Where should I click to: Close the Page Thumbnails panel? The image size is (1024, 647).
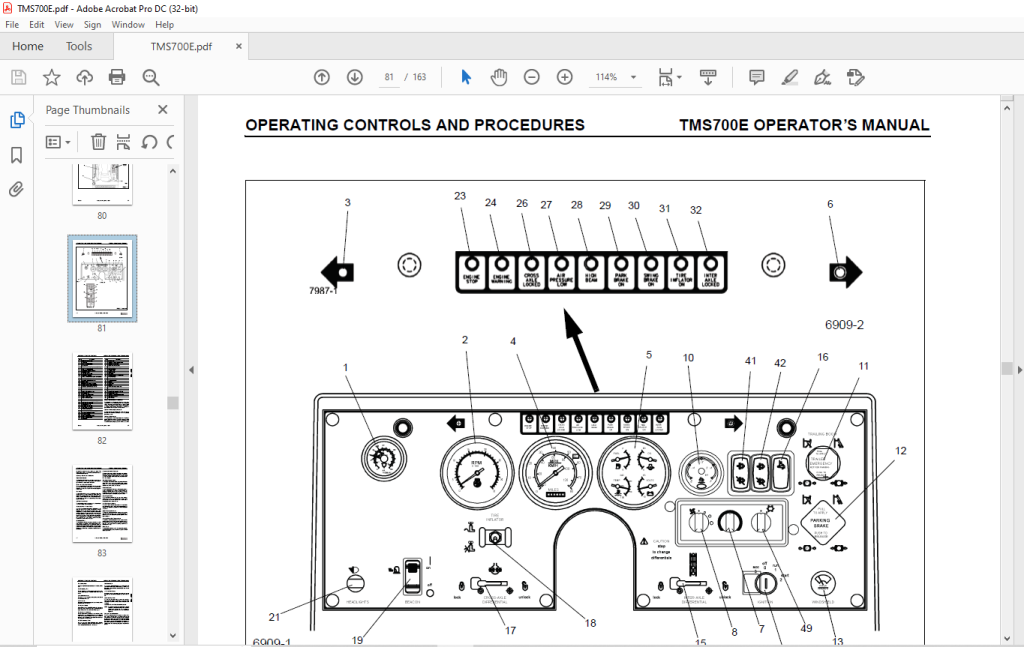coord(163,110)
